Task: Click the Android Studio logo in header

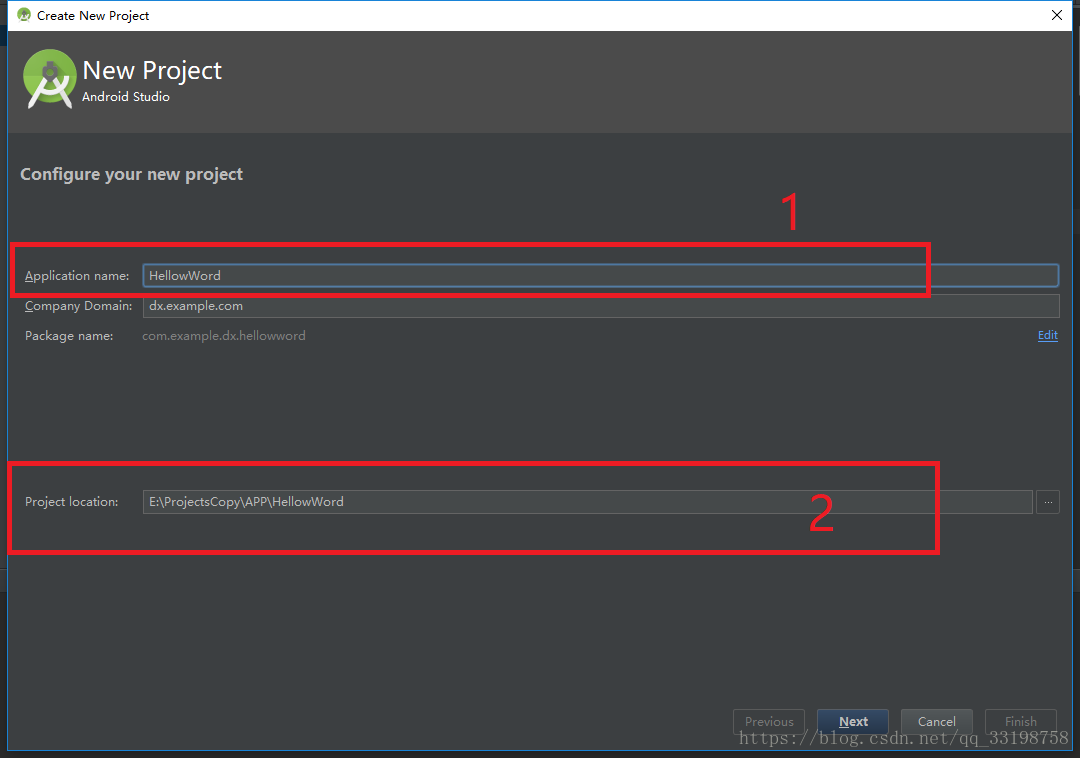Action: [49, 79]
